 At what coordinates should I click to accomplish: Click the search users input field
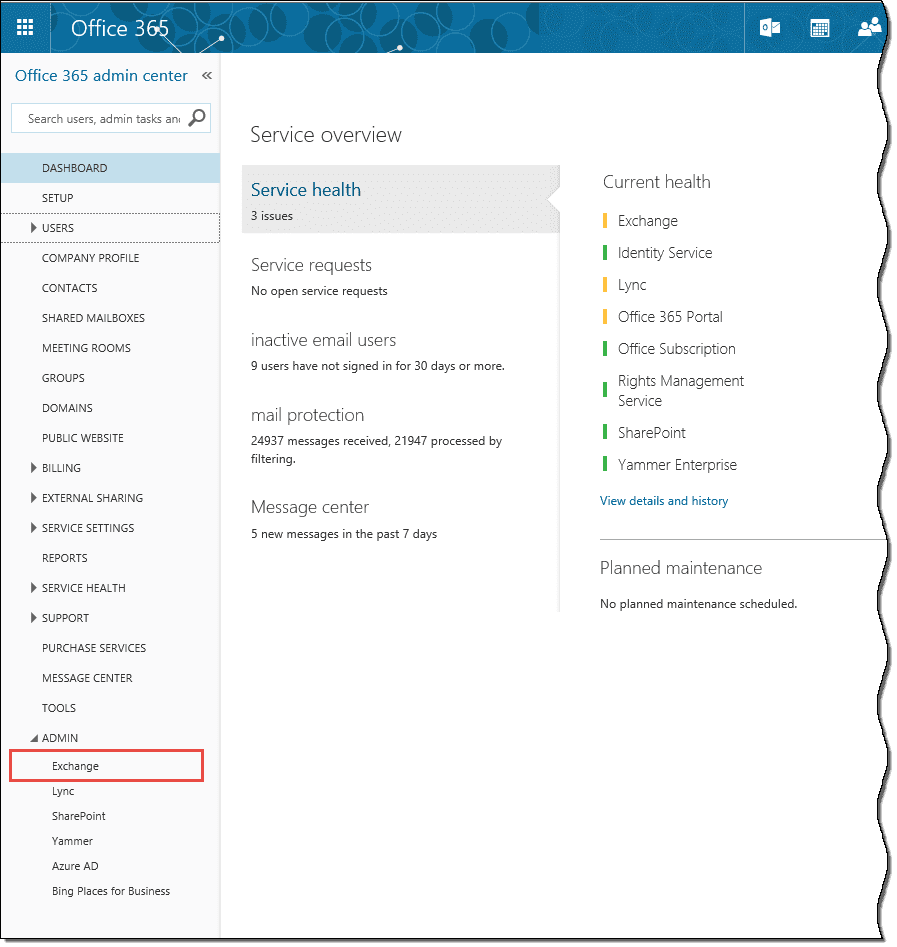(x=100, y=118)
